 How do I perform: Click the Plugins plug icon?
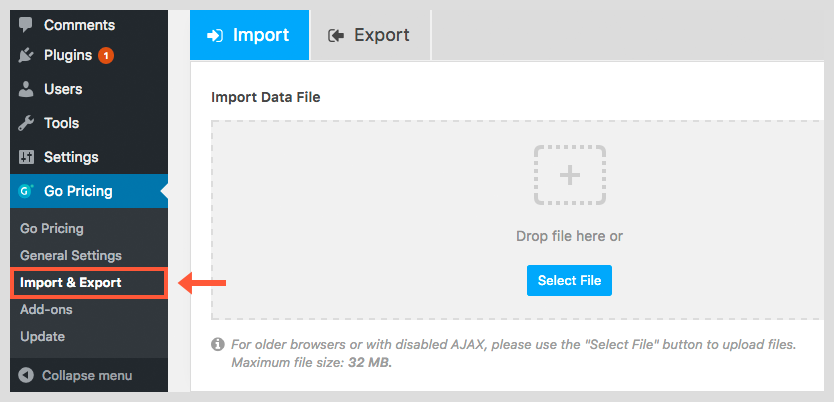[x=26, y=55]
